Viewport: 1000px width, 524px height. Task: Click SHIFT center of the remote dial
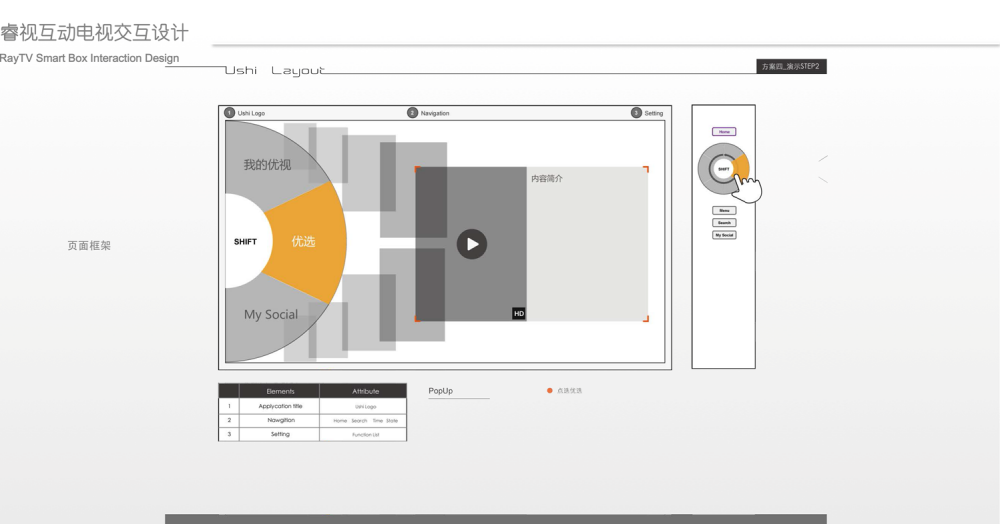click(x=723, y=169)
